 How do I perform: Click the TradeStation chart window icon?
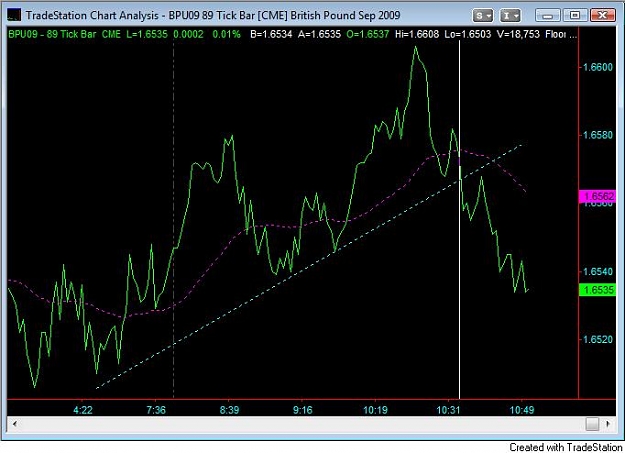point(14,16)
